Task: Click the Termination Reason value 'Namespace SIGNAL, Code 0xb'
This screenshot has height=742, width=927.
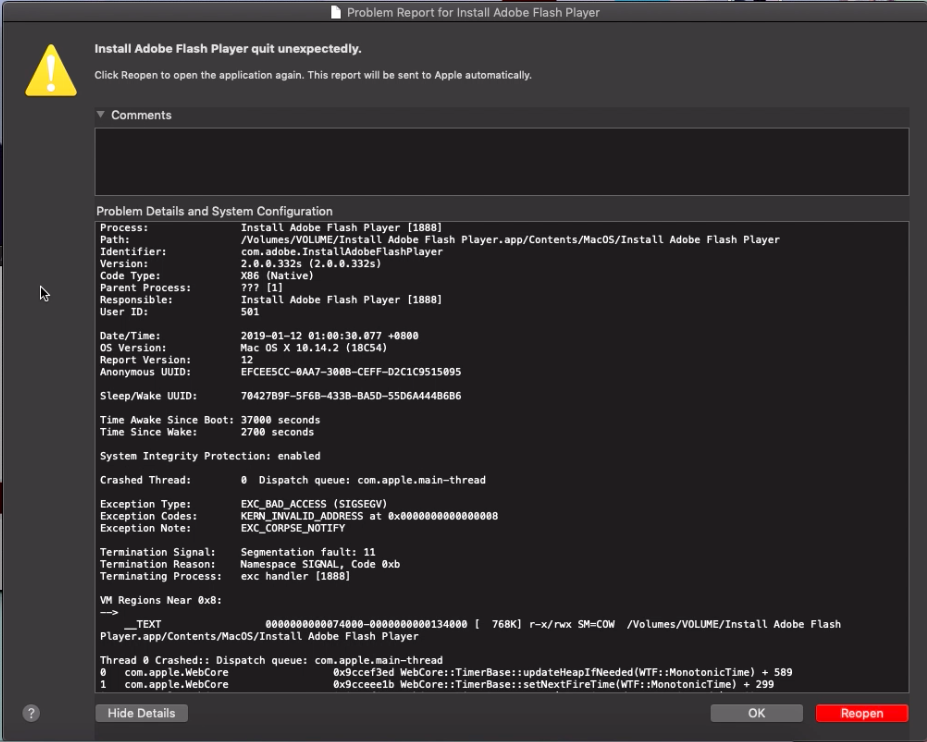Action: click(320, 564)
